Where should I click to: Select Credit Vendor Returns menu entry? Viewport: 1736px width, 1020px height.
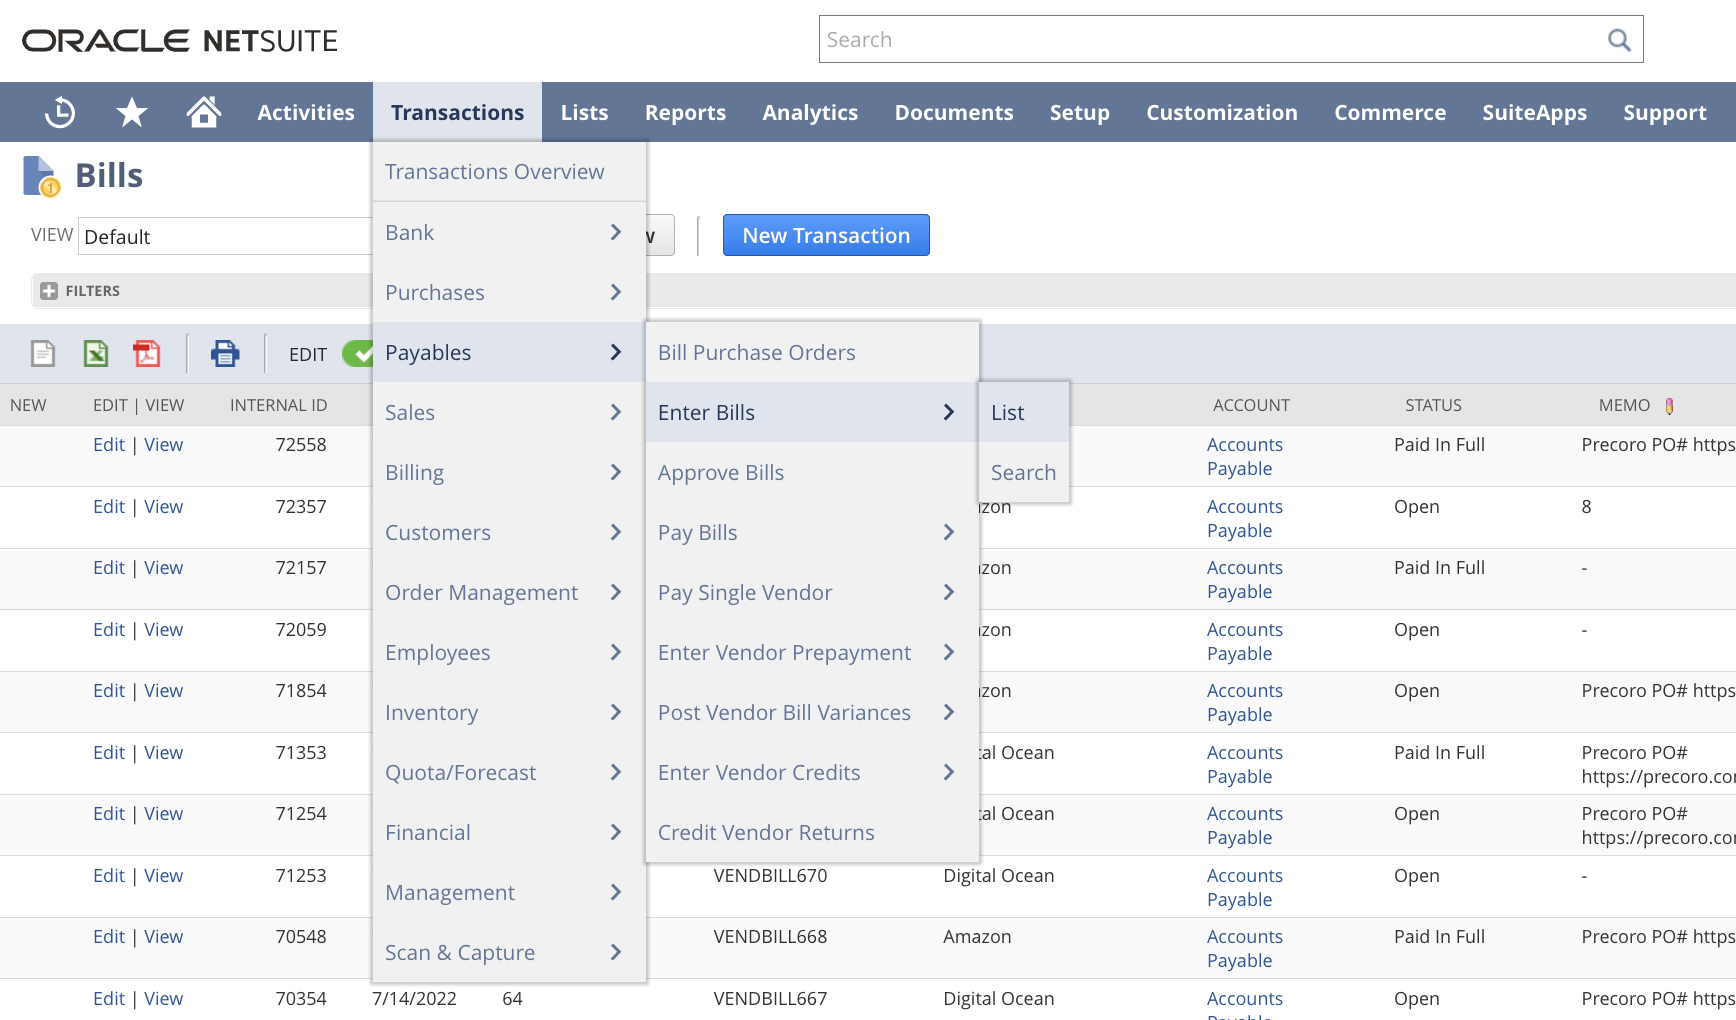[x=766, y=832]
